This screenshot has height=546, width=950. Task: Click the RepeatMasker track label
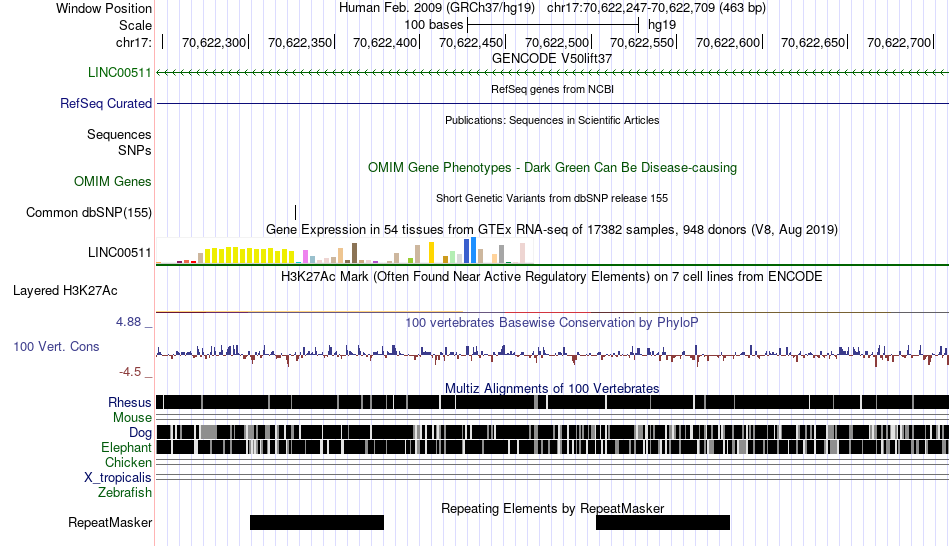110,522
